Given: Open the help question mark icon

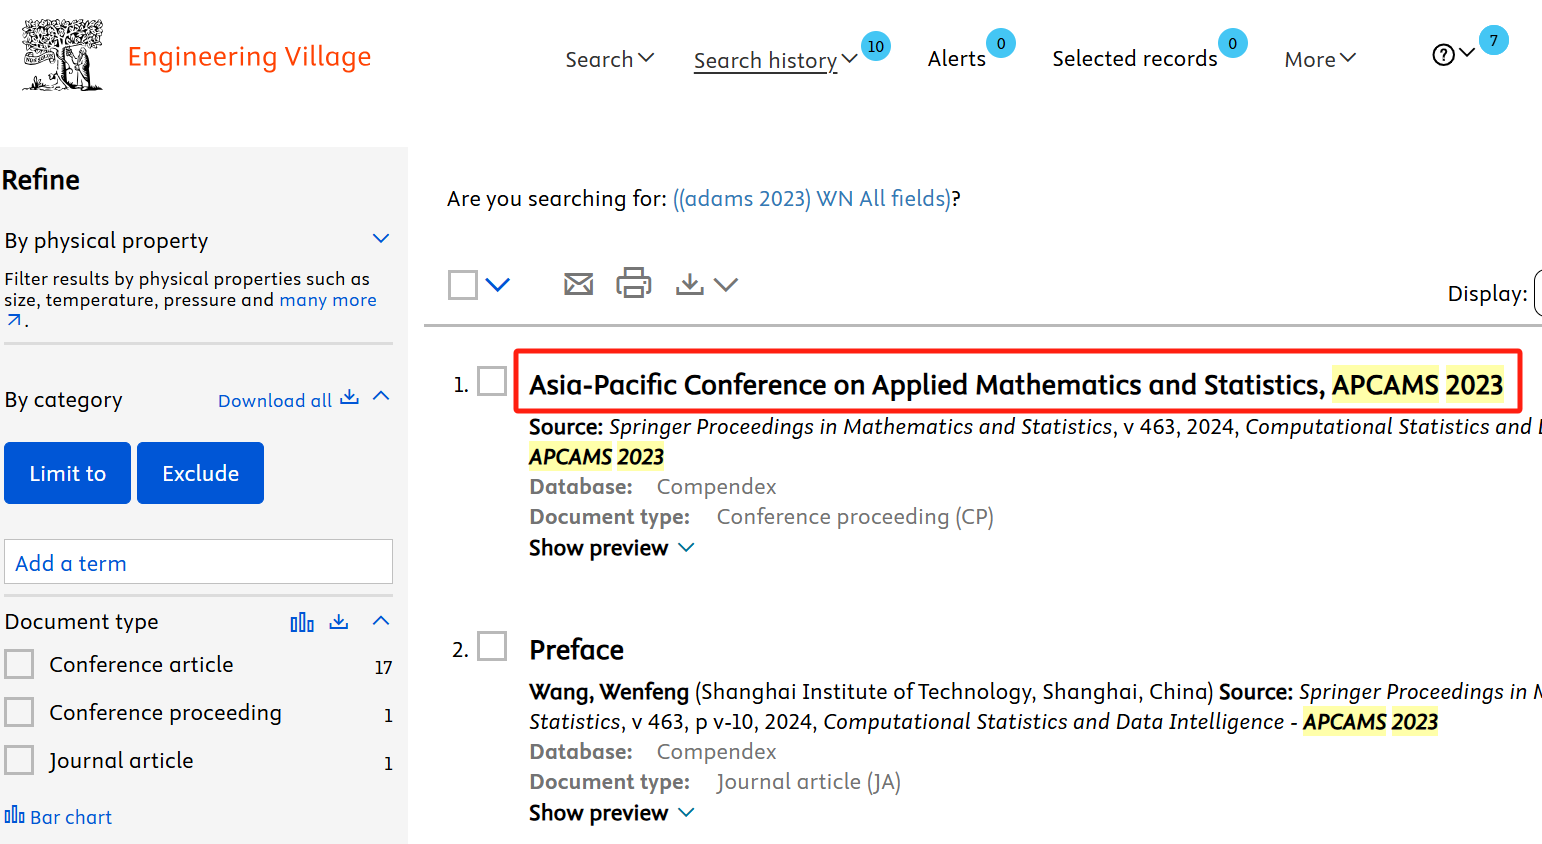Looking at the screenshot, I should pyautogui.click(x=1443, y=55).
